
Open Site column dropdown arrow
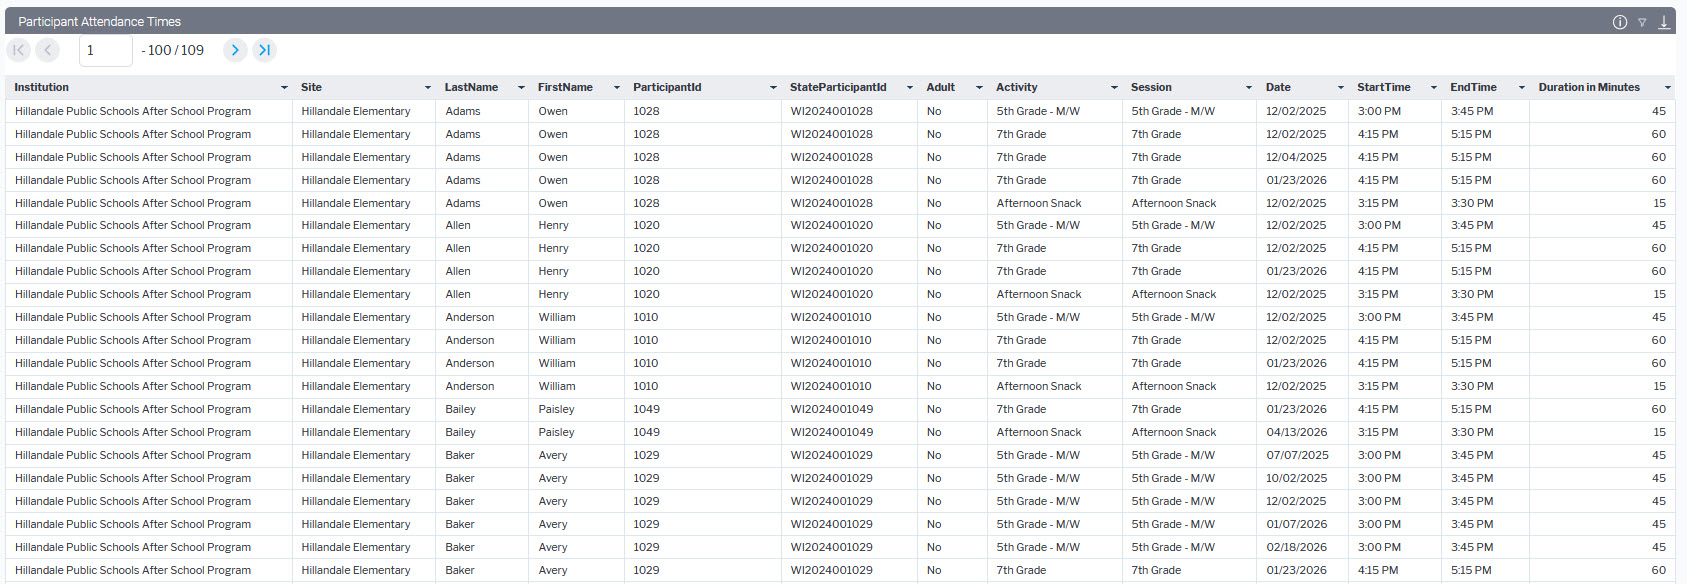428,88
